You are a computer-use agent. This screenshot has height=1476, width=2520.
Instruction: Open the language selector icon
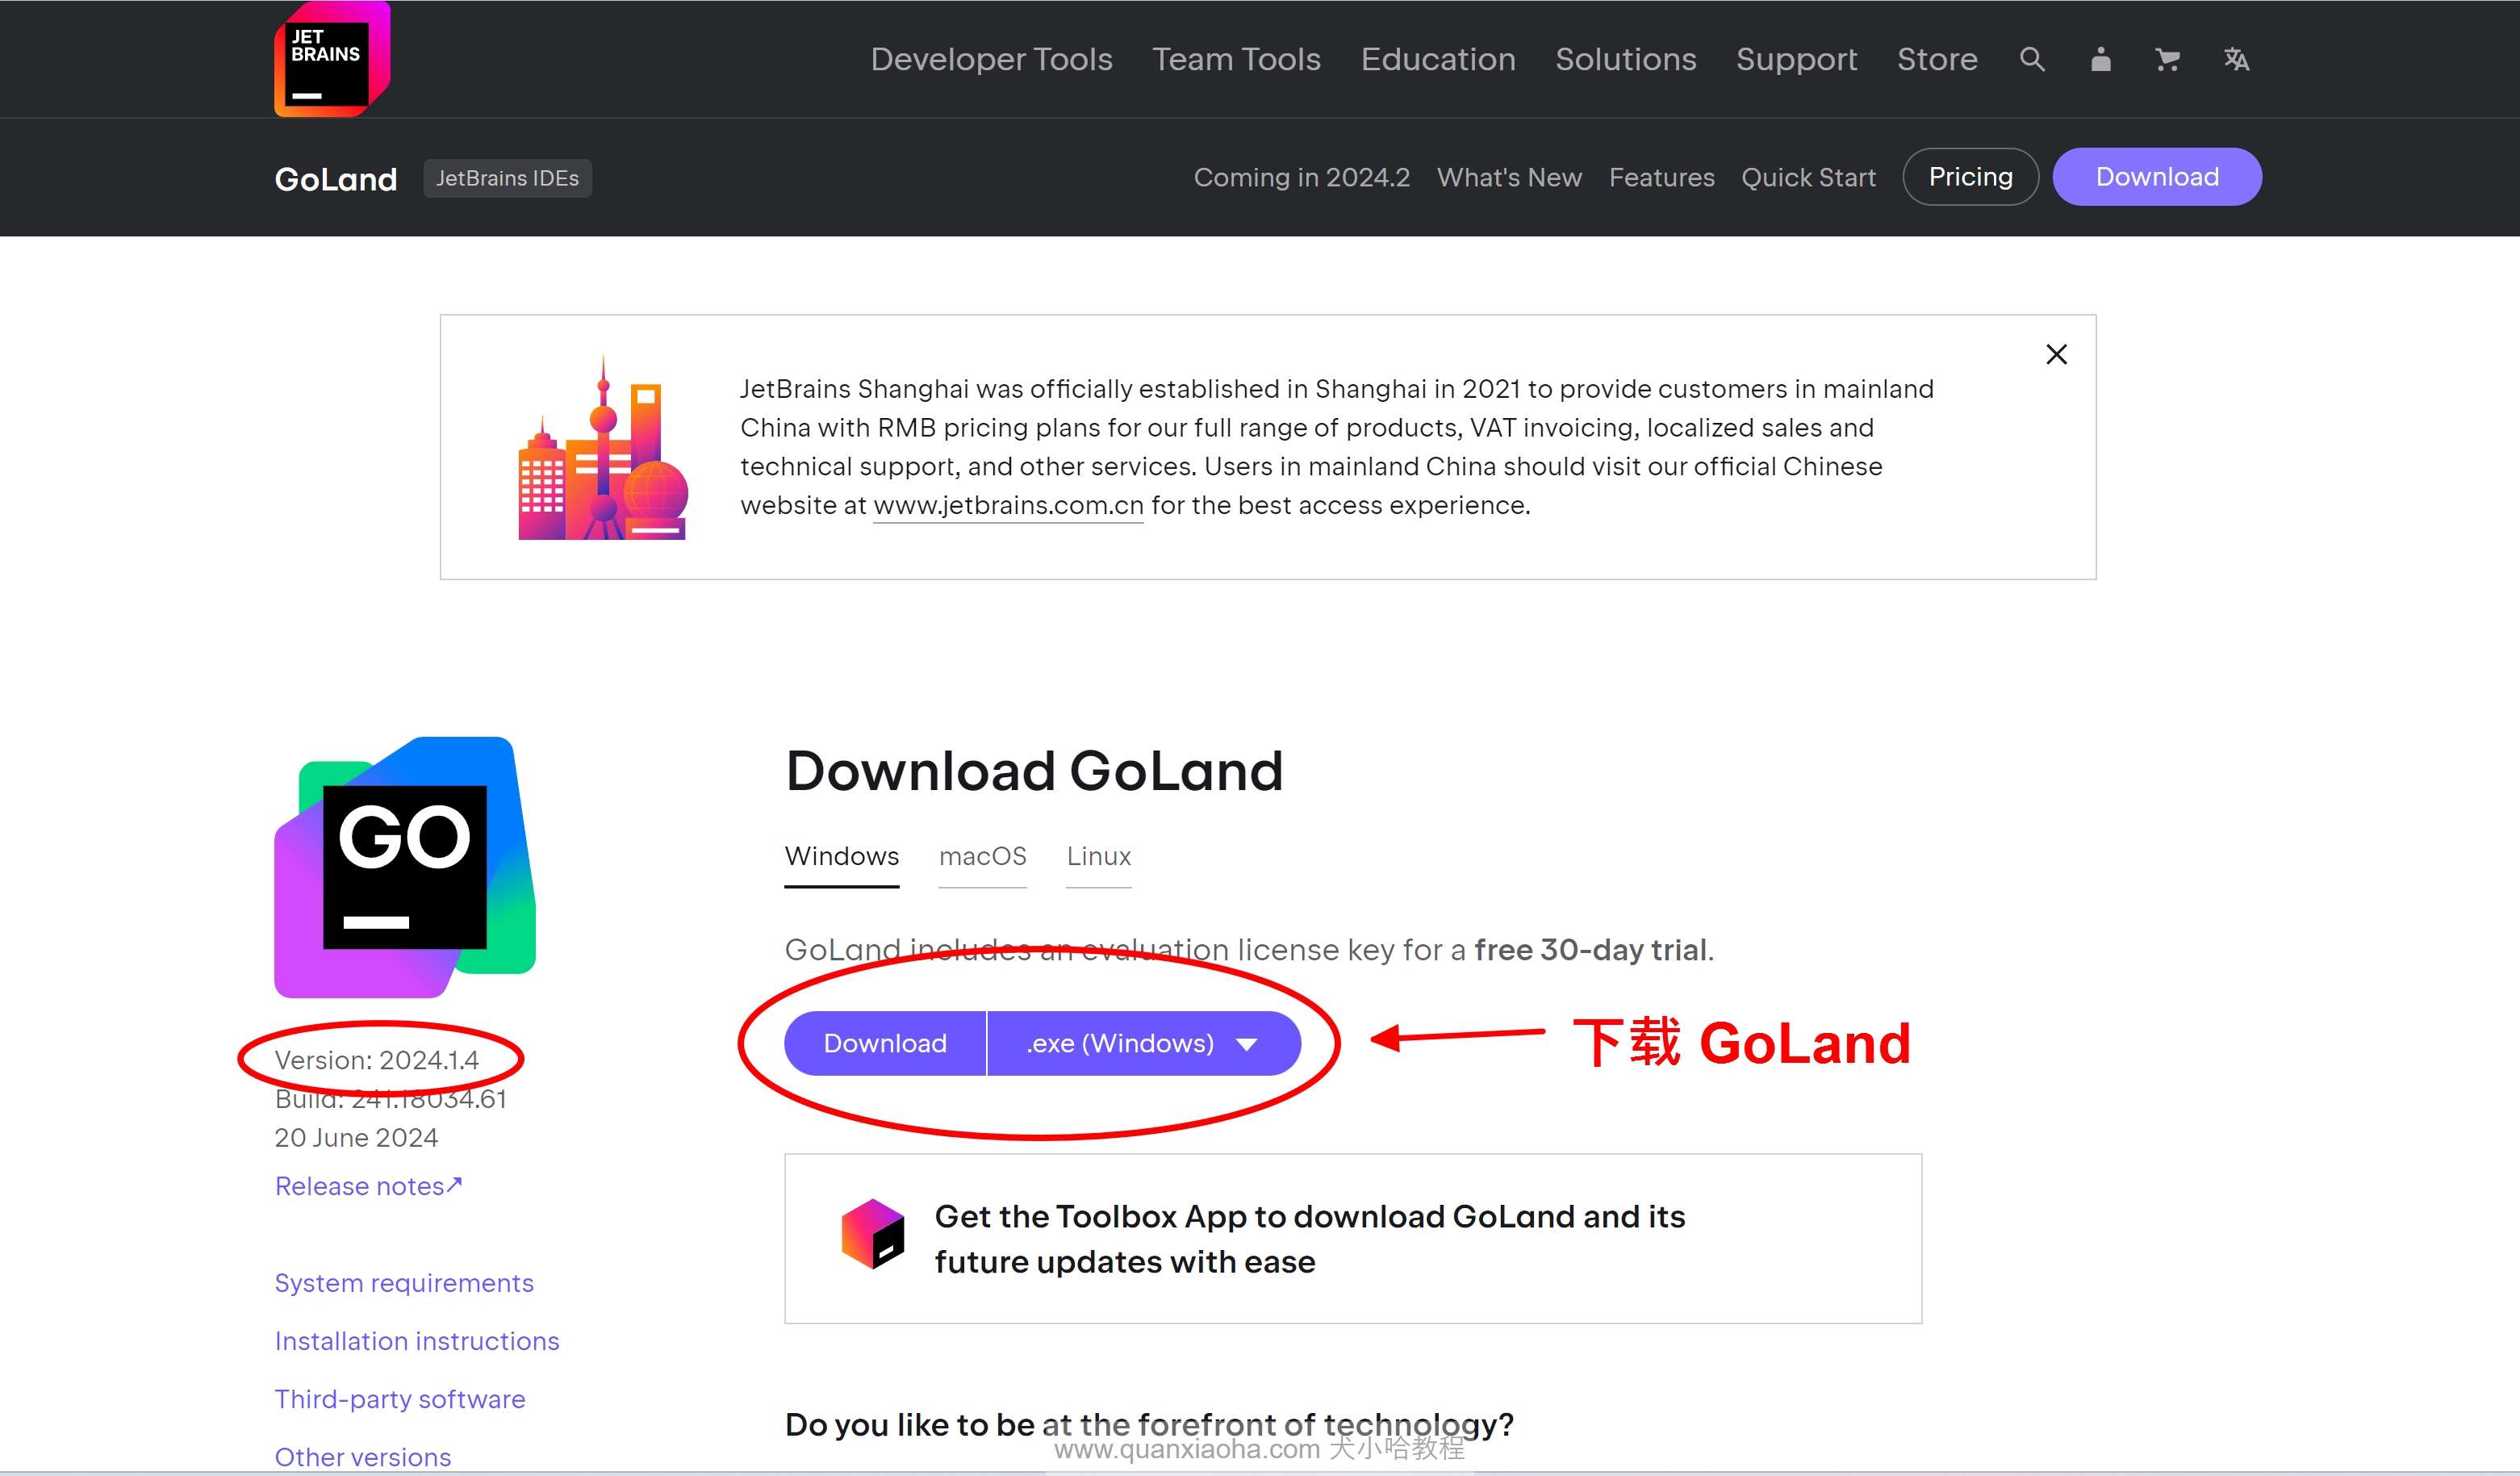coord(2236,59)
